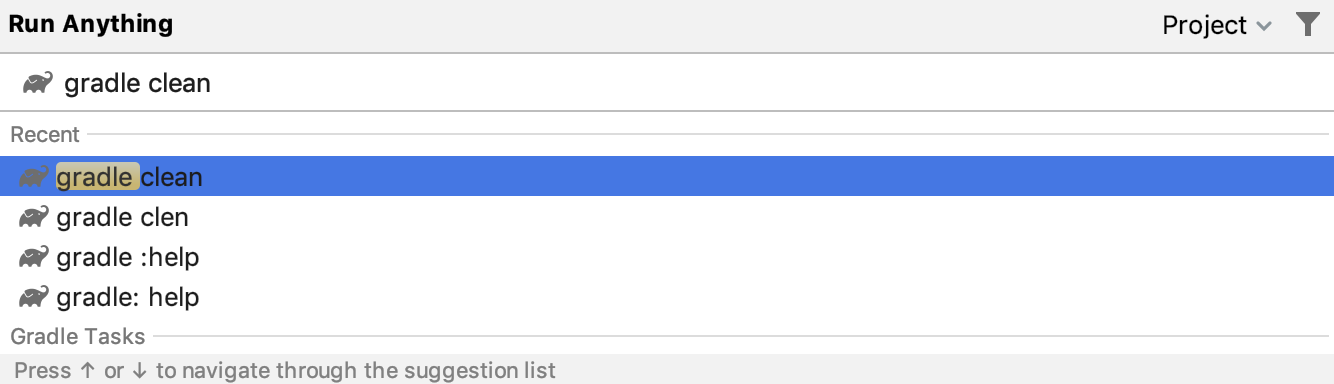This screenshot has height=384, width=1334.
Task: Click the elephant icon beside 'gradle clen'
Action: (34, 217)
